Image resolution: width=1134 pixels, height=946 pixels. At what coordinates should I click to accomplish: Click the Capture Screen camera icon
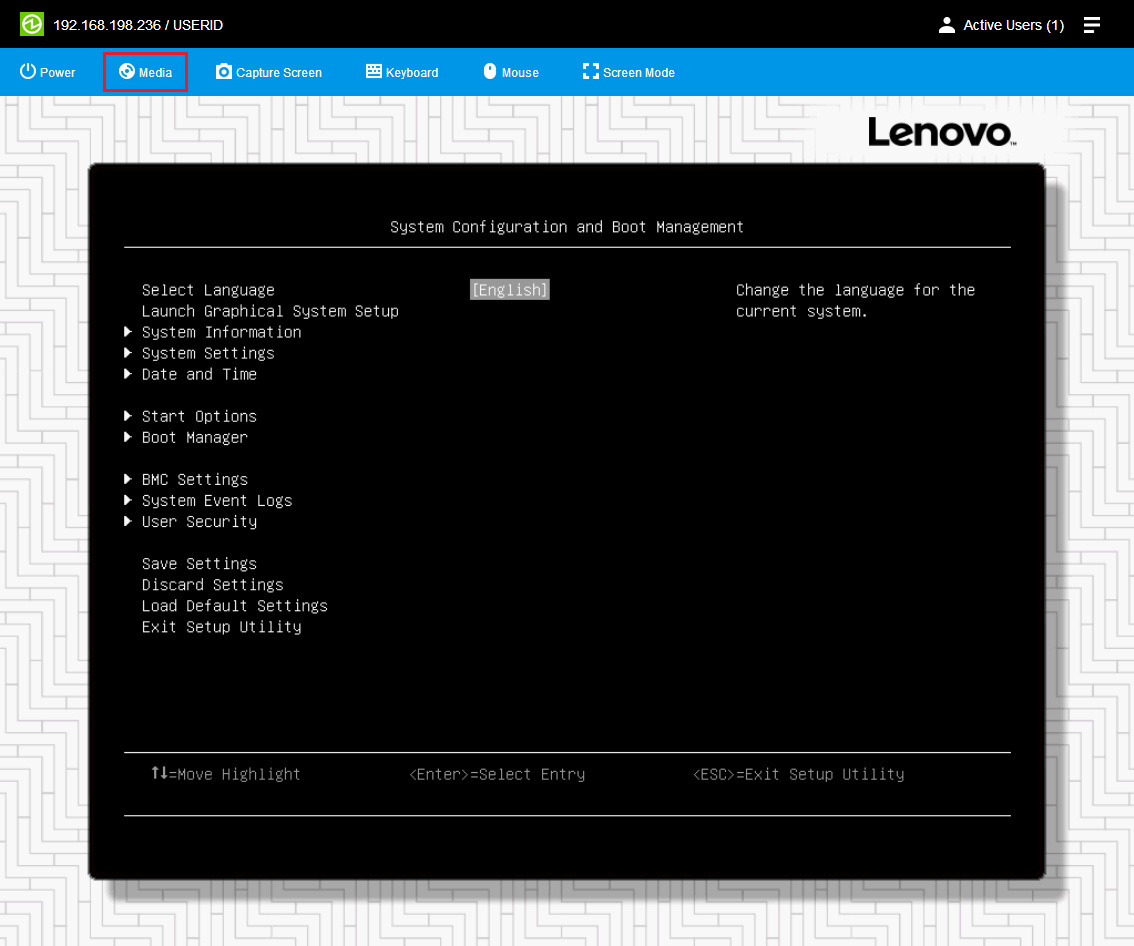(x=222, y=71)
